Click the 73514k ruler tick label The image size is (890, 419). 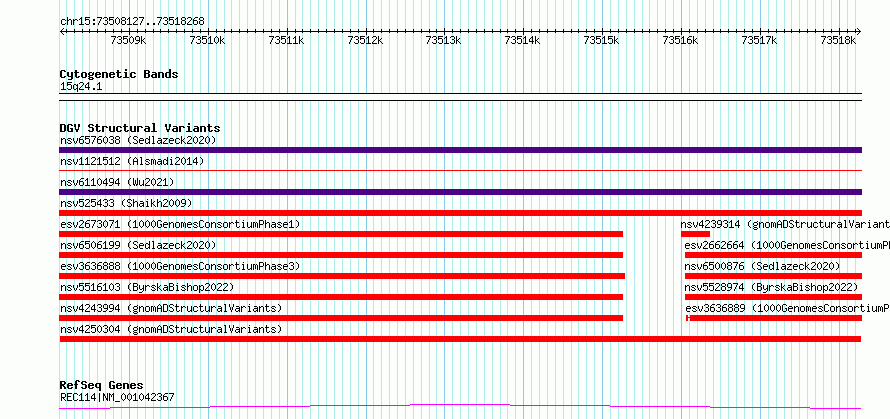523,40
